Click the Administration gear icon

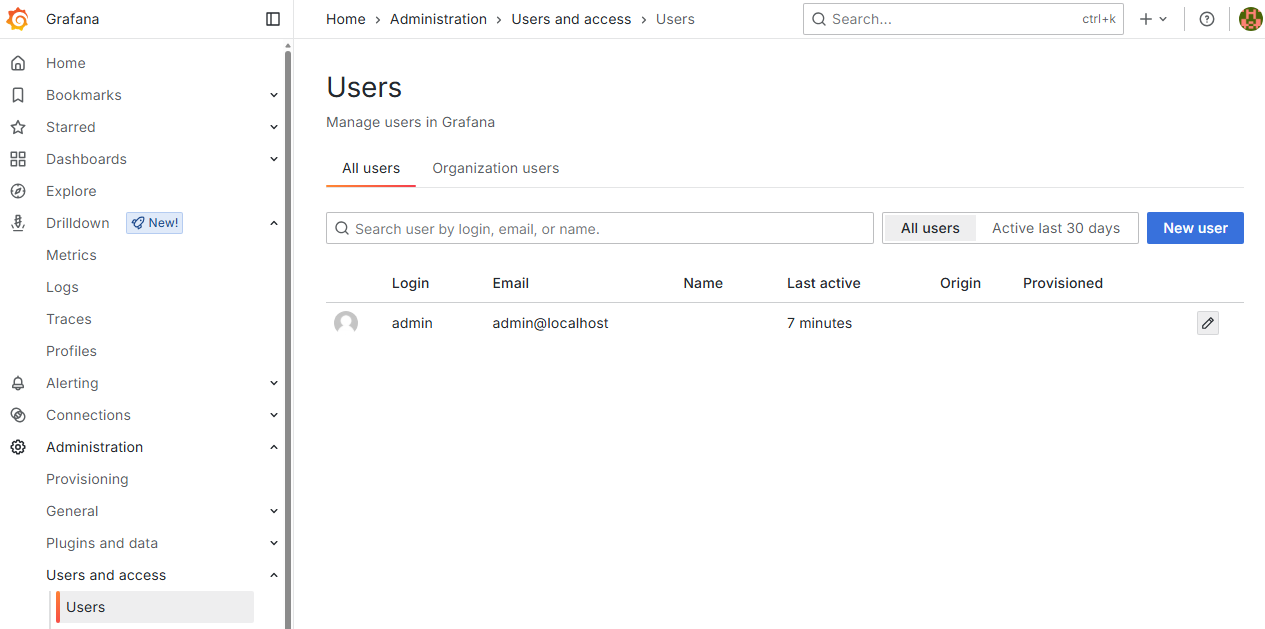[x=18, y=447]
